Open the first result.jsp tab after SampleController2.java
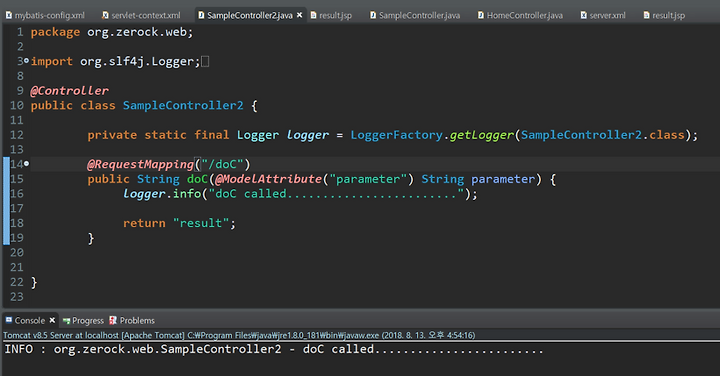This screenshot has height=376, width=720. pyautogui.click(x=331, y=15)
